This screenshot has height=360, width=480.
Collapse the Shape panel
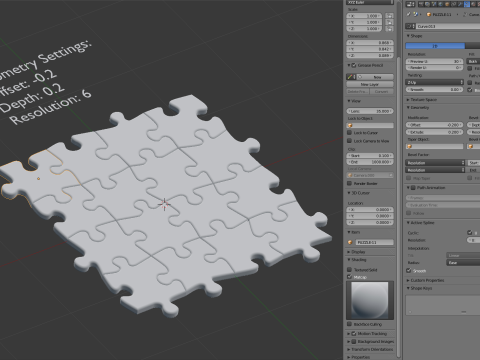408,36
